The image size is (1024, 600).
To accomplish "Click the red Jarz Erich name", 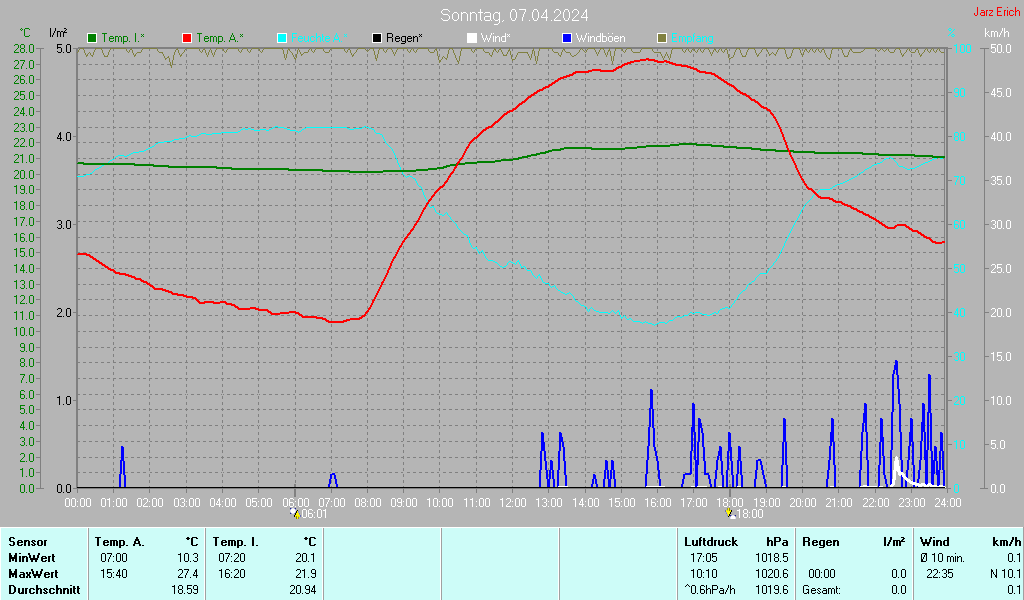I will (x=997, y=12).
